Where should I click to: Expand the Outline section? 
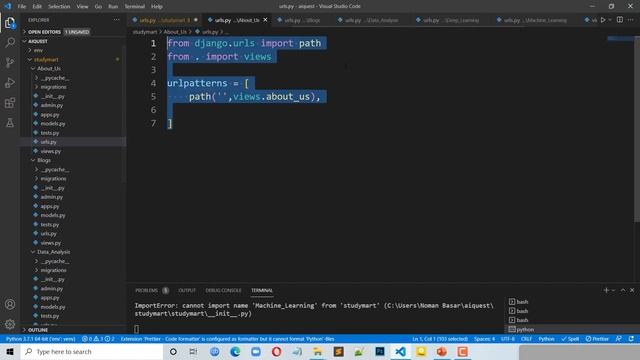tap(38, 330)
